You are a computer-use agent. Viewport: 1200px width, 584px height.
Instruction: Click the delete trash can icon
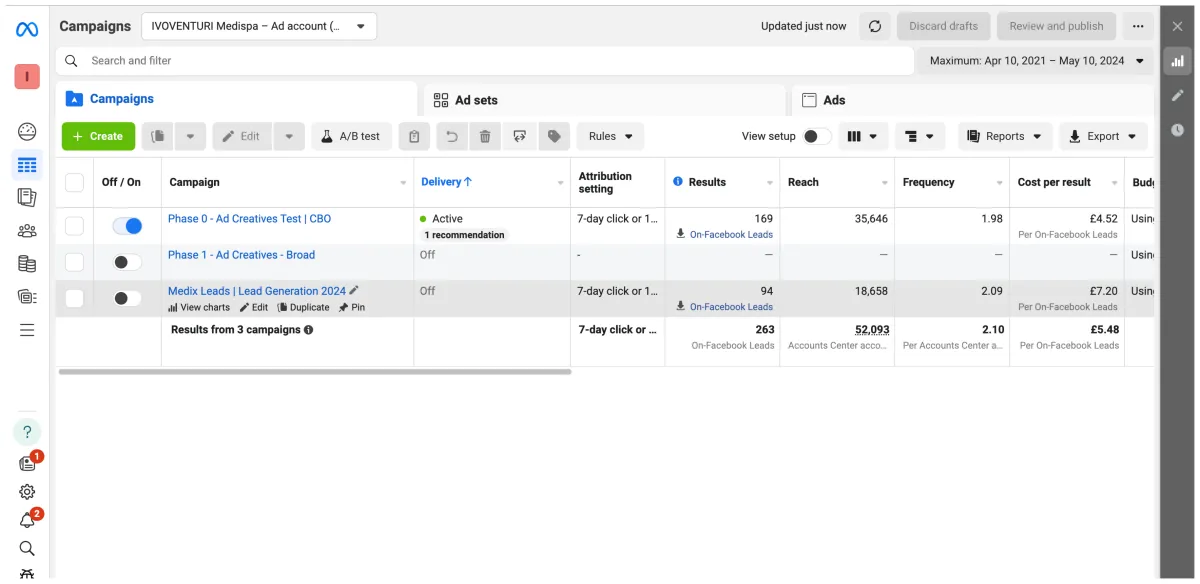[485, 136]
